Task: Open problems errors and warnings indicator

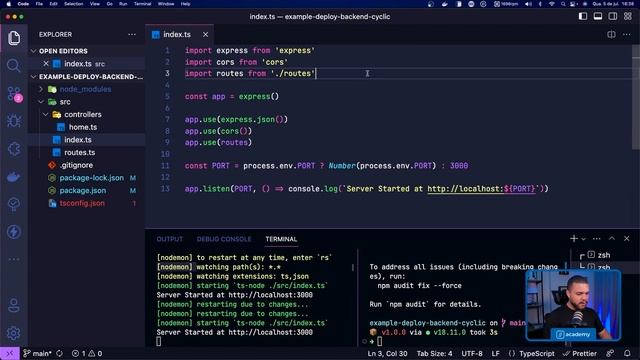Action: click(x=87, y=353)
